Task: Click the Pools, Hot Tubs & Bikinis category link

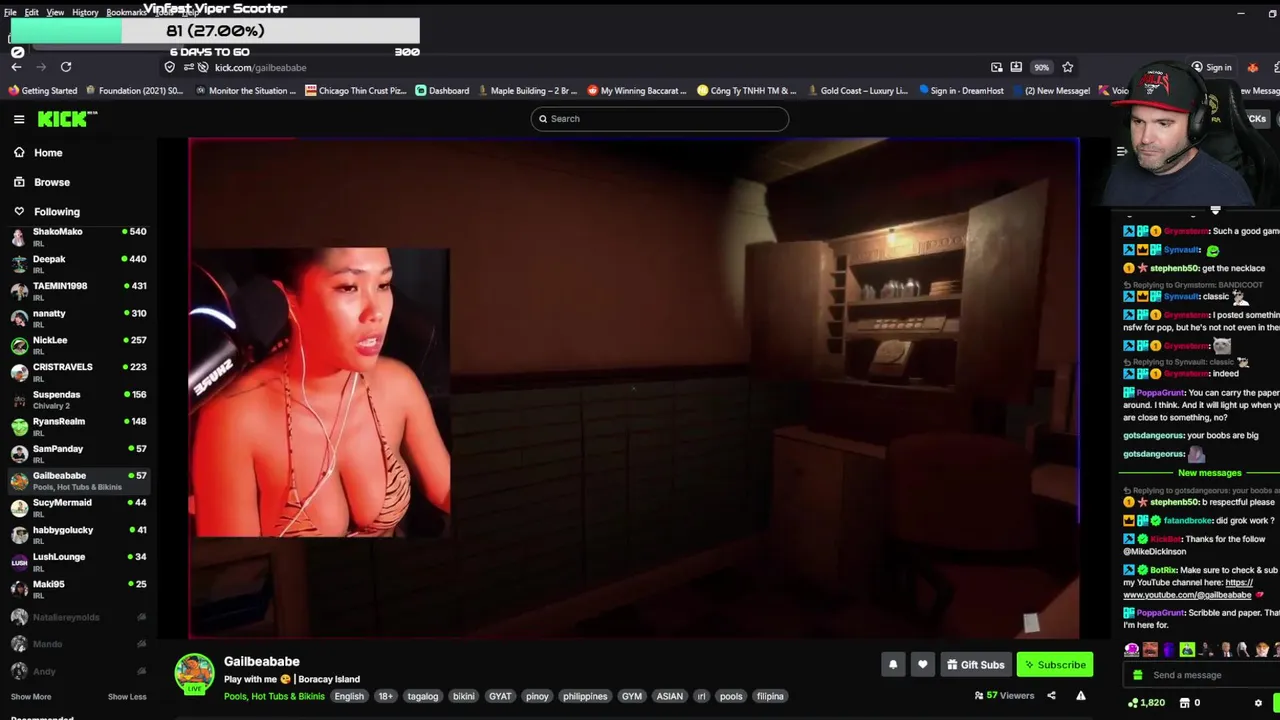Action: point(274,697)
